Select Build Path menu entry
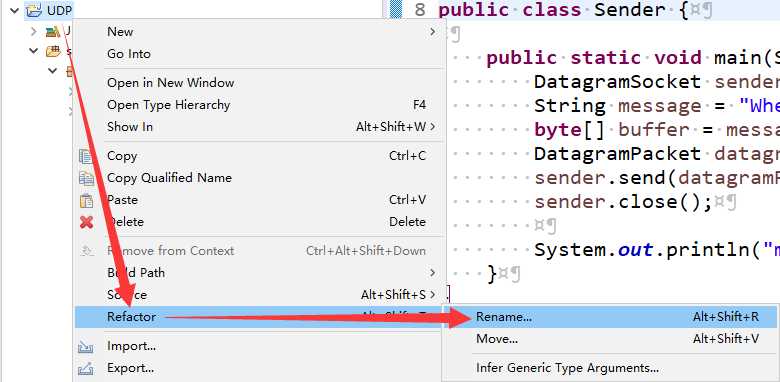780x382 pixels. (258, 273)
